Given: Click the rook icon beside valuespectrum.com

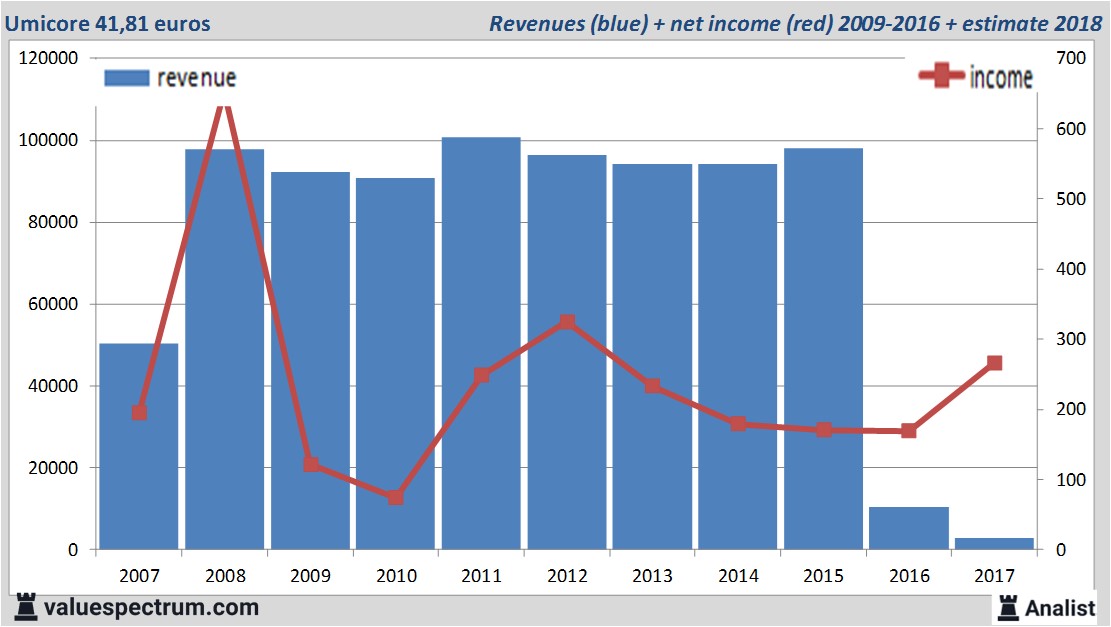Looking at the screenshot, I should click(x=26, y=608).
